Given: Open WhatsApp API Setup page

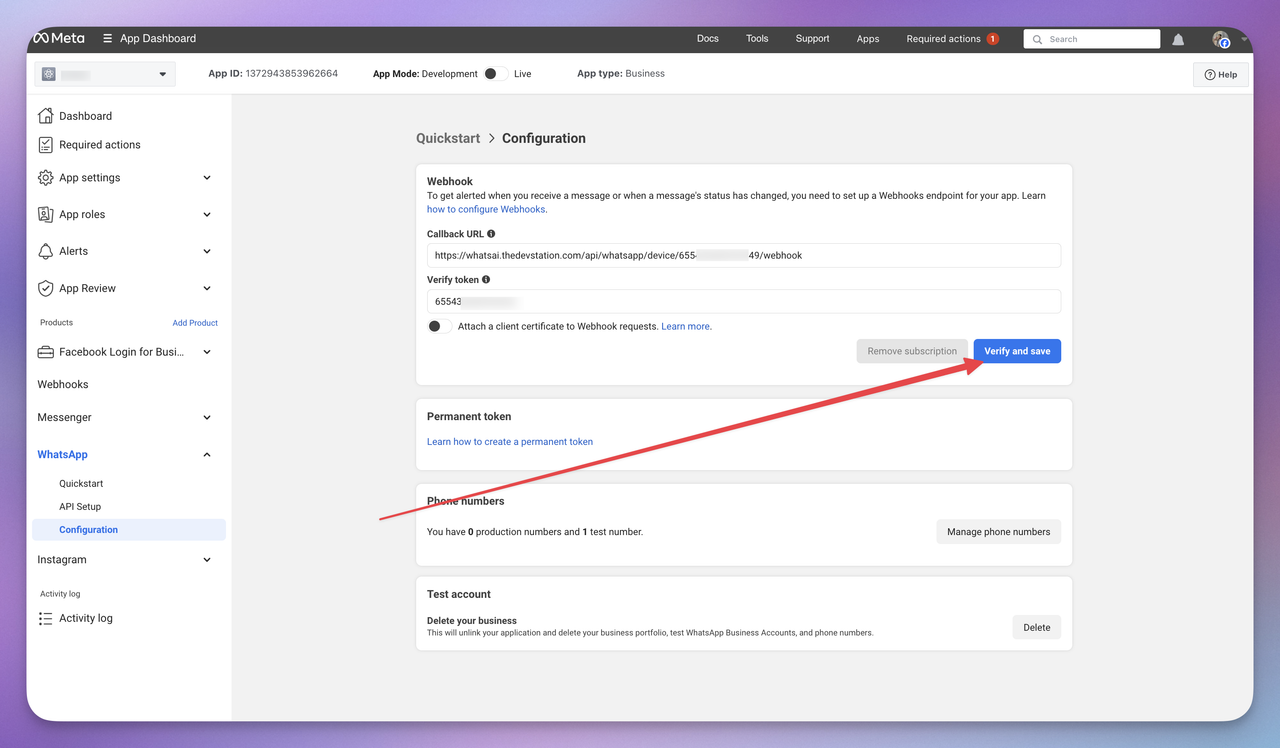Looking at the screenshot, I should pos(80,507).
